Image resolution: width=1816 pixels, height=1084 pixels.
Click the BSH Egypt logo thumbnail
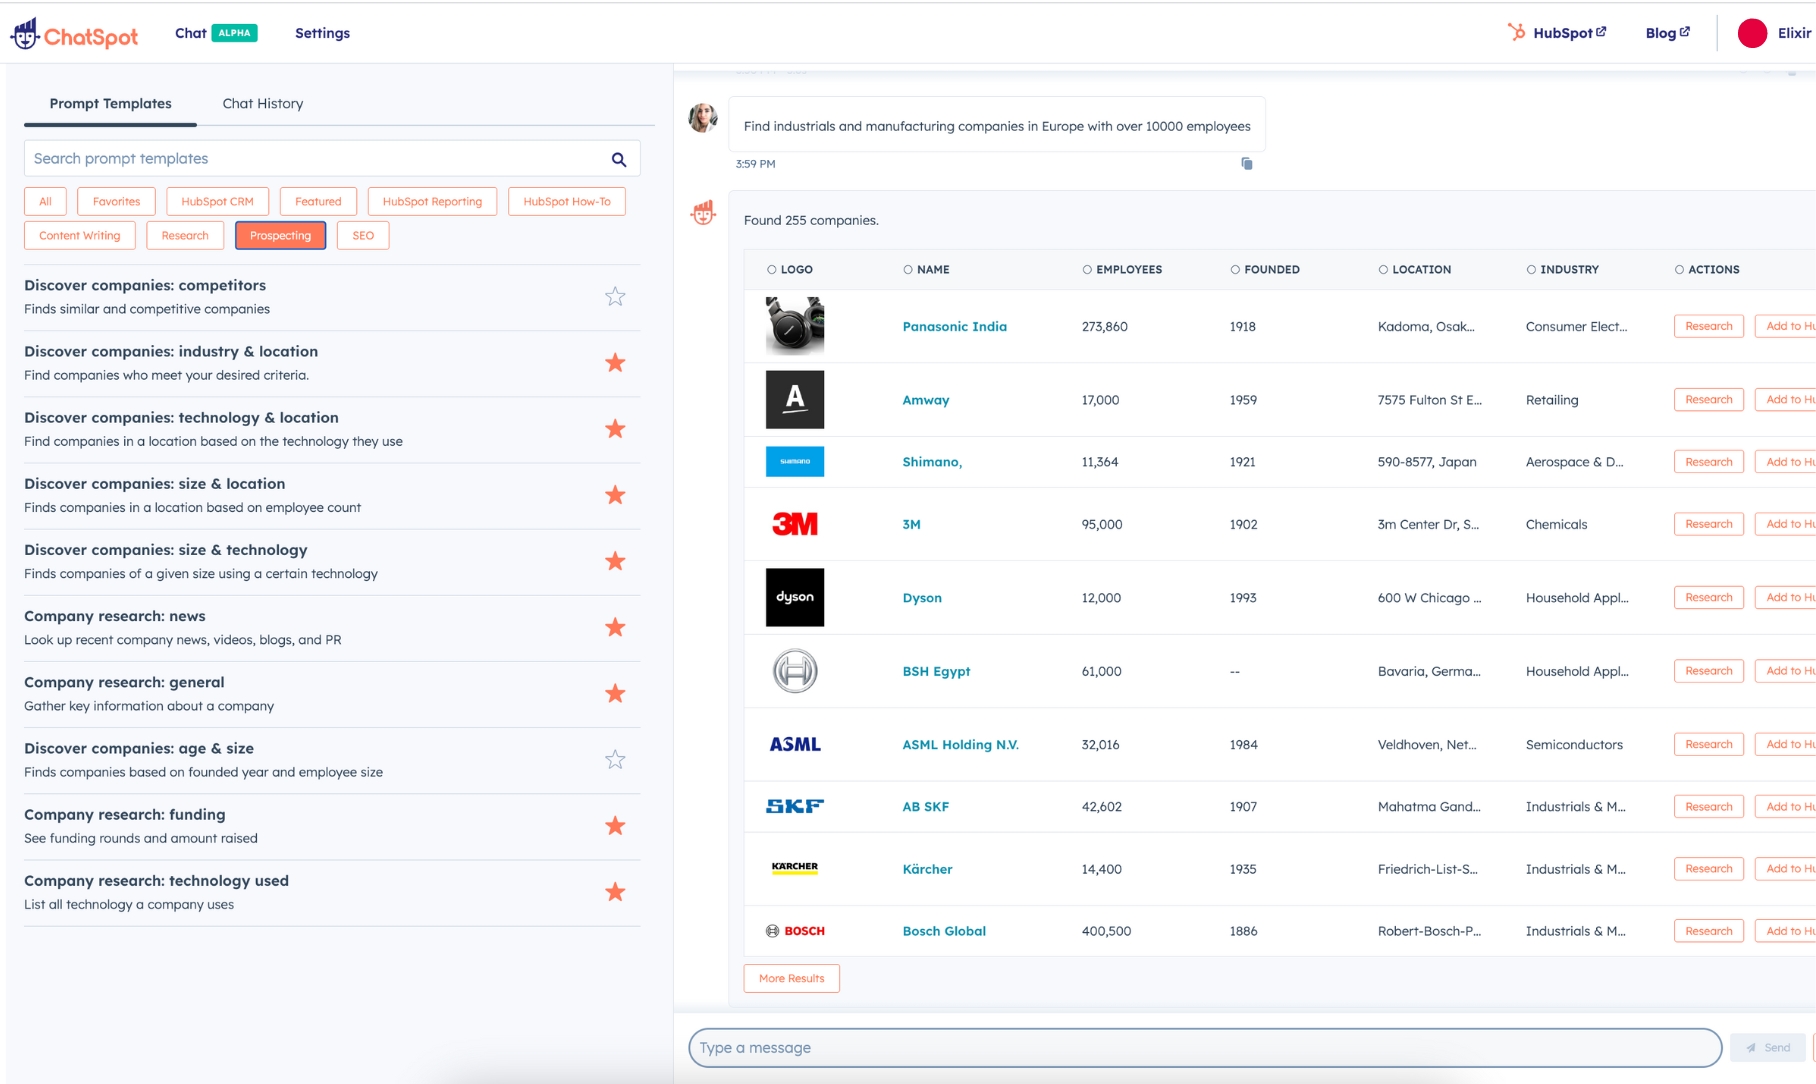(795, 671)
